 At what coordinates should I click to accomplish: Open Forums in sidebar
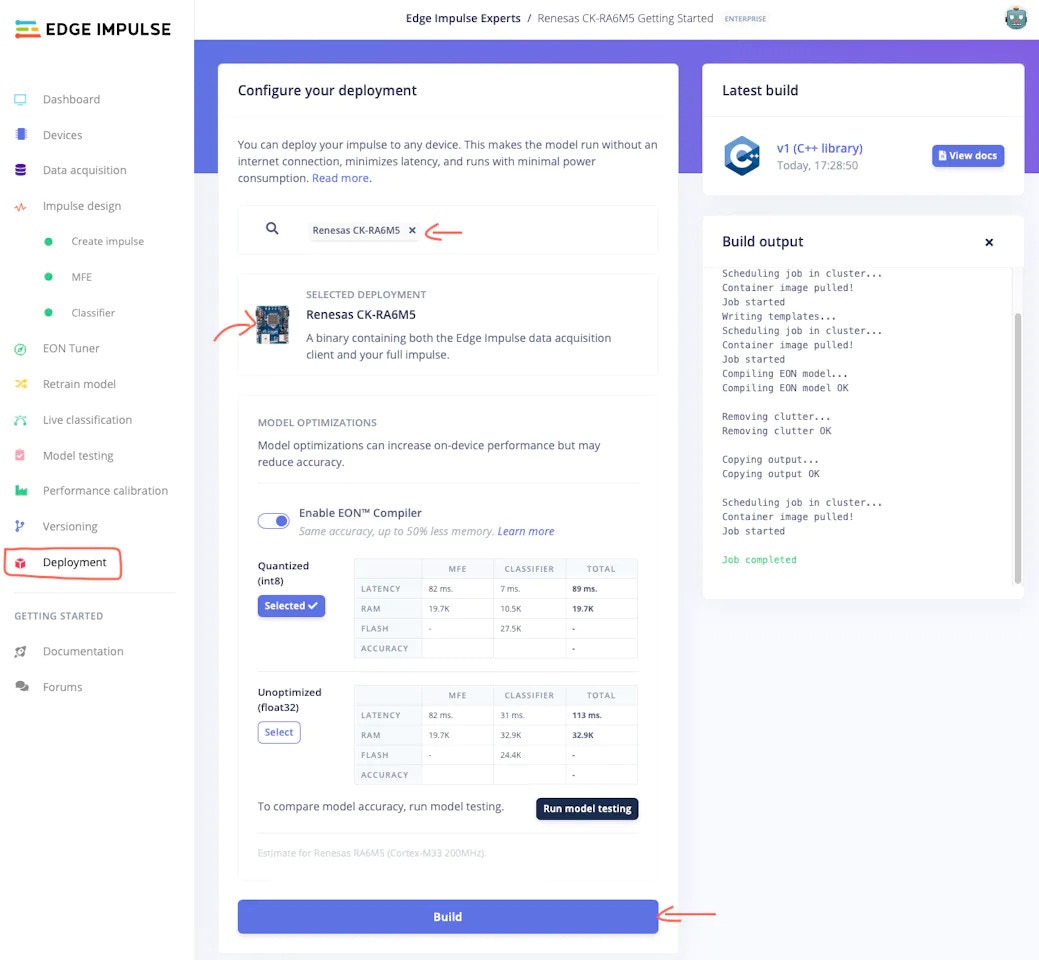62,687
